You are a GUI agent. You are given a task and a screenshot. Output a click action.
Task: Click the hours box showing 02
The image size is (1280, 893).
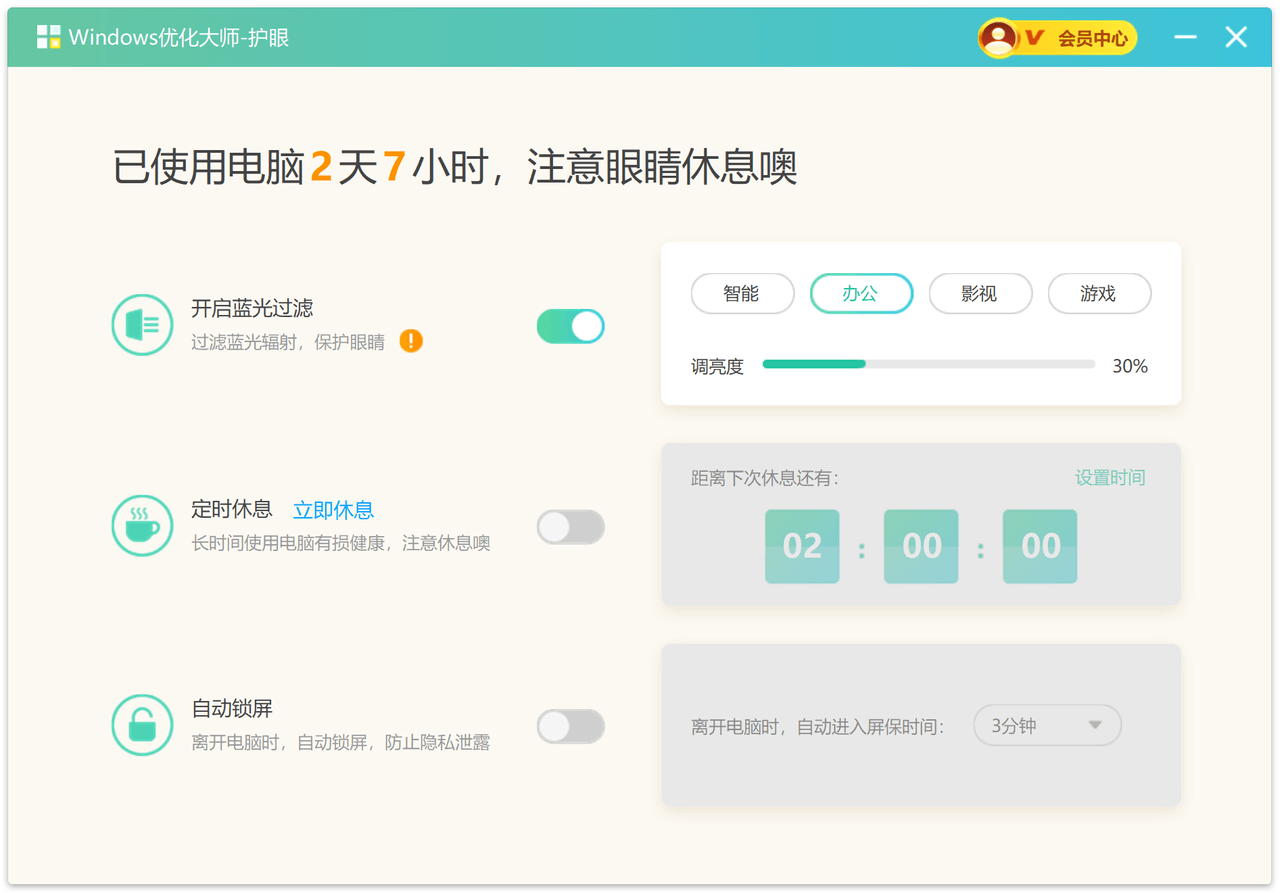802,546
